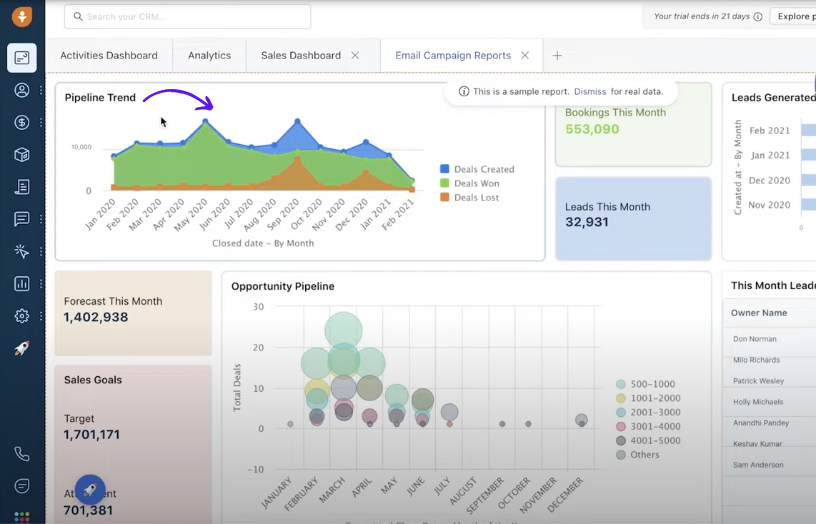Open the Settings gear icon in sidebar

coord(22,316)
